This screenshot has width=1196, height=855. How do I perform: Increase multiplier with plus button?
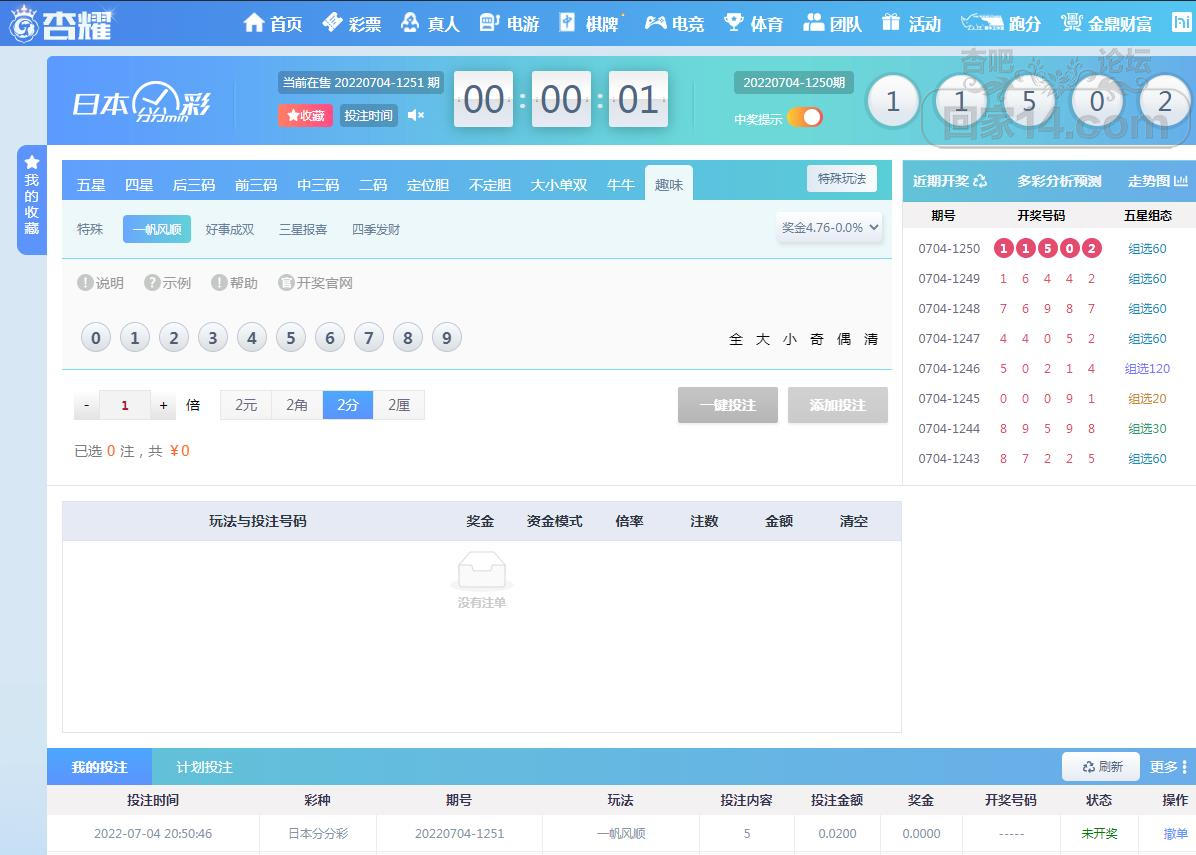tap(164, 405)
